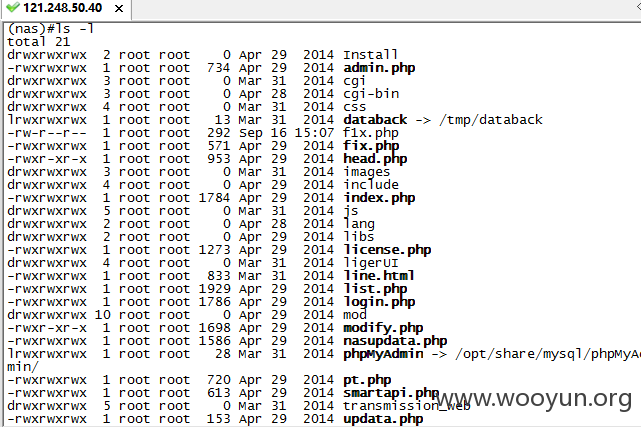Click the green connected checkmark icon
This screenshot has width=641, height=427.
click(x=13, y=7)
